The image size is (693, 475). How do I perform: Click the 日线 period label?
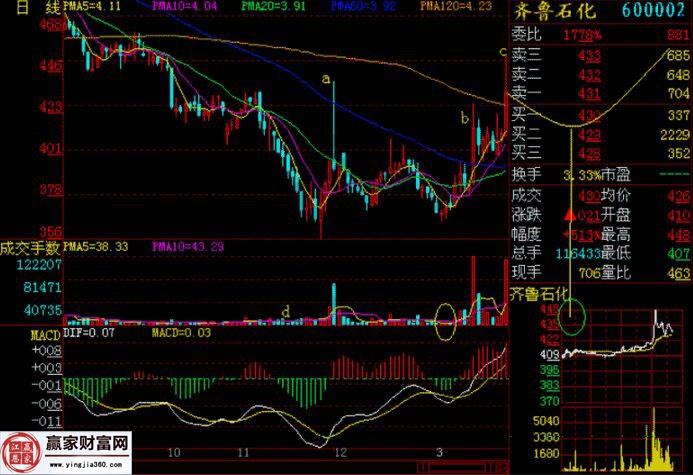29,8
